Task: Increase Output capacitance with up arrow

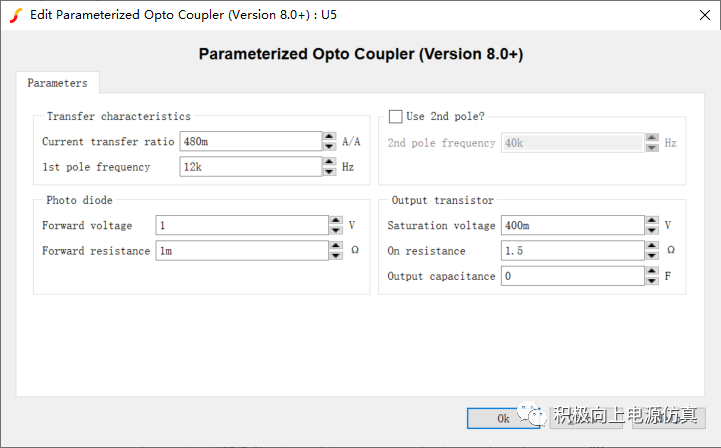Action: [x=652, y=270]
